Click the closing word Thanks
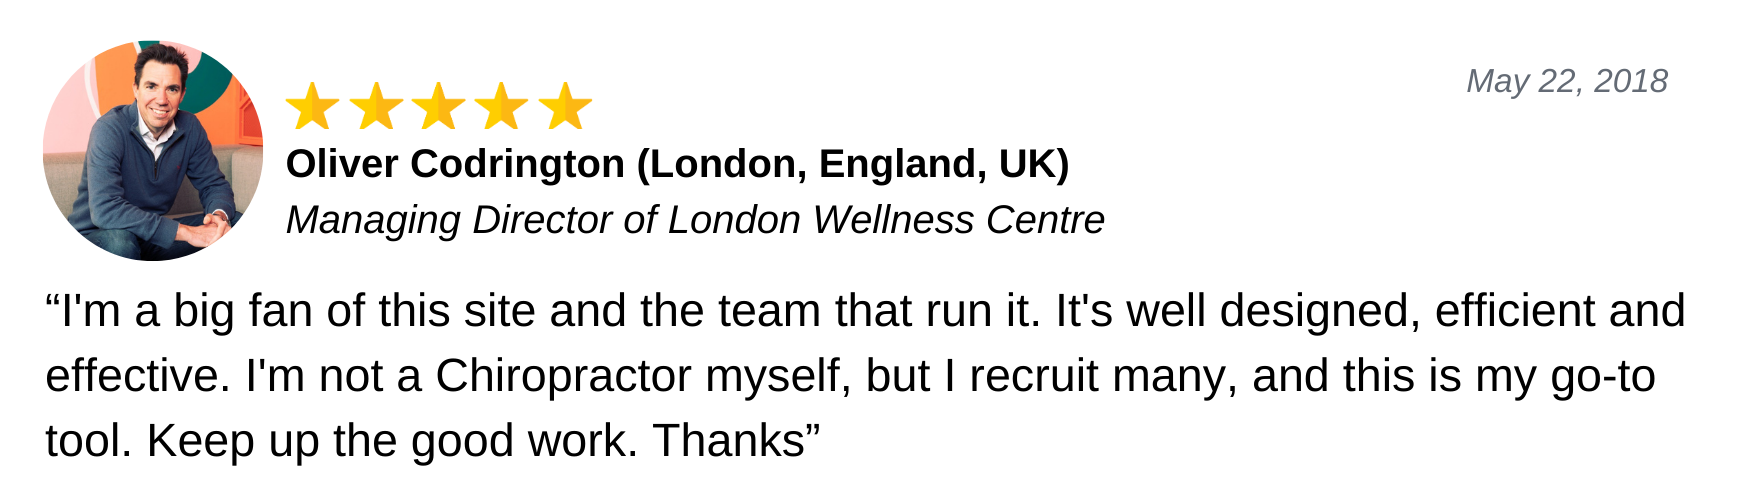The image size is (1740, 491). (729, 441)
